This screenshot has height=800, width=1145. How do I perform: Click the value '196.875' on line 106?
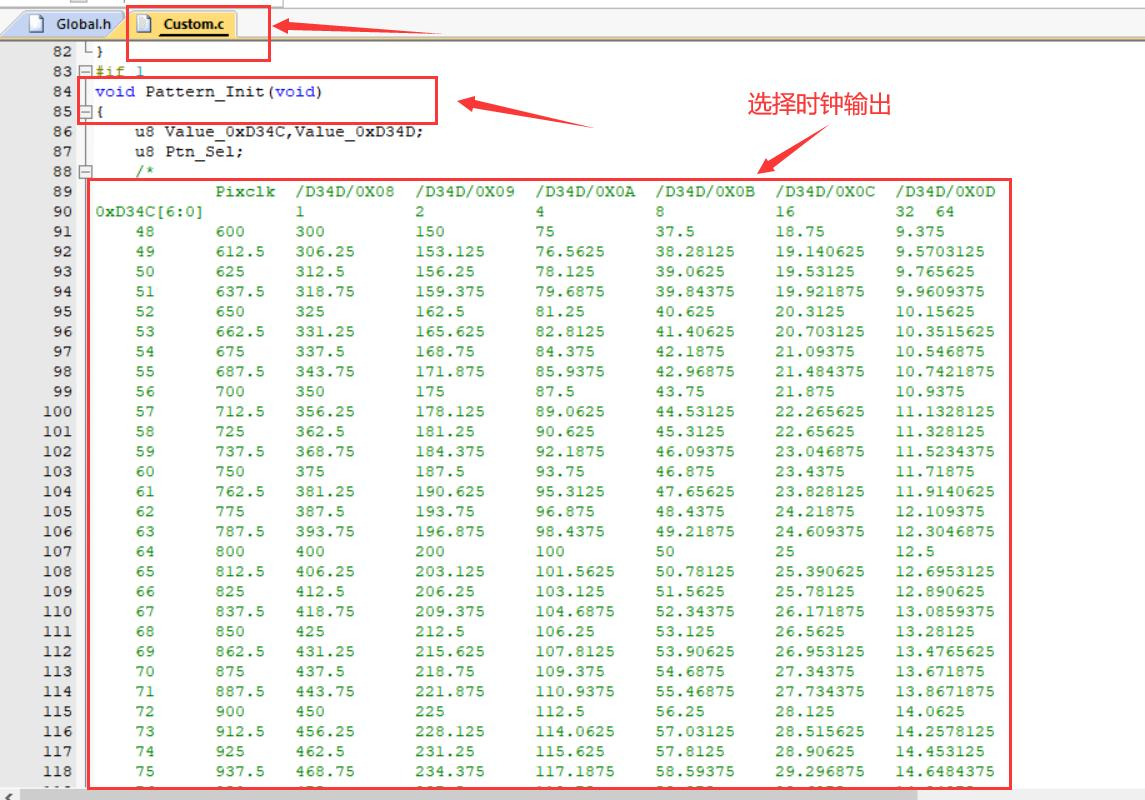(450, 532)
